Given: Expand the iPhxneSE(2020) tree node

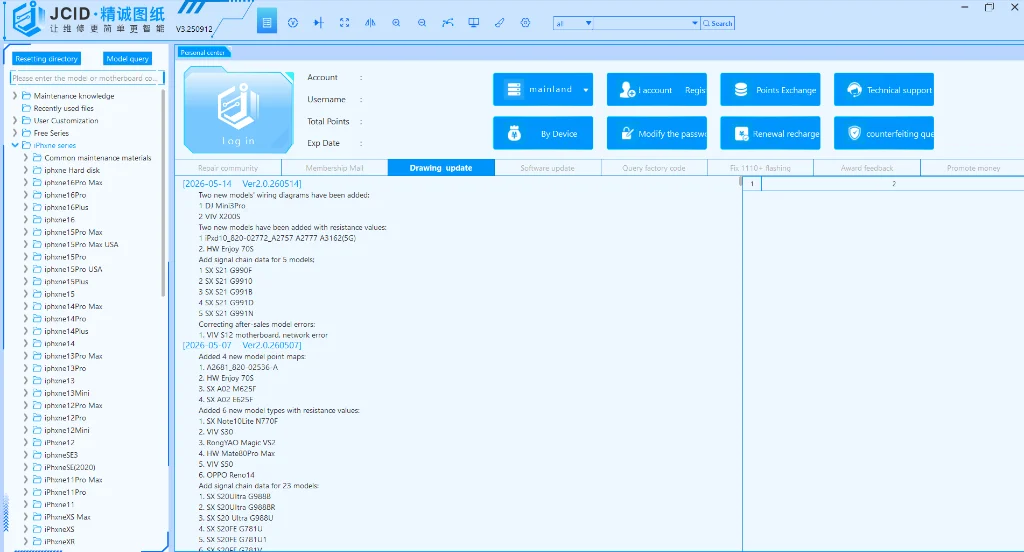Looking at the screenshot, I should (26, 467).
